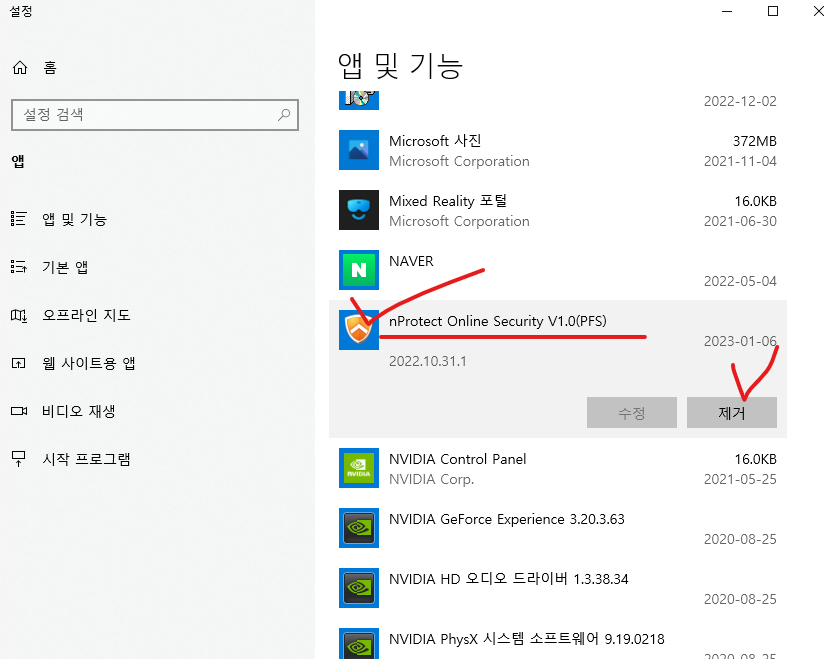Screen dimensions: 830x659
Task: Click the green NAVER app icon
Action: click(359, 270)
